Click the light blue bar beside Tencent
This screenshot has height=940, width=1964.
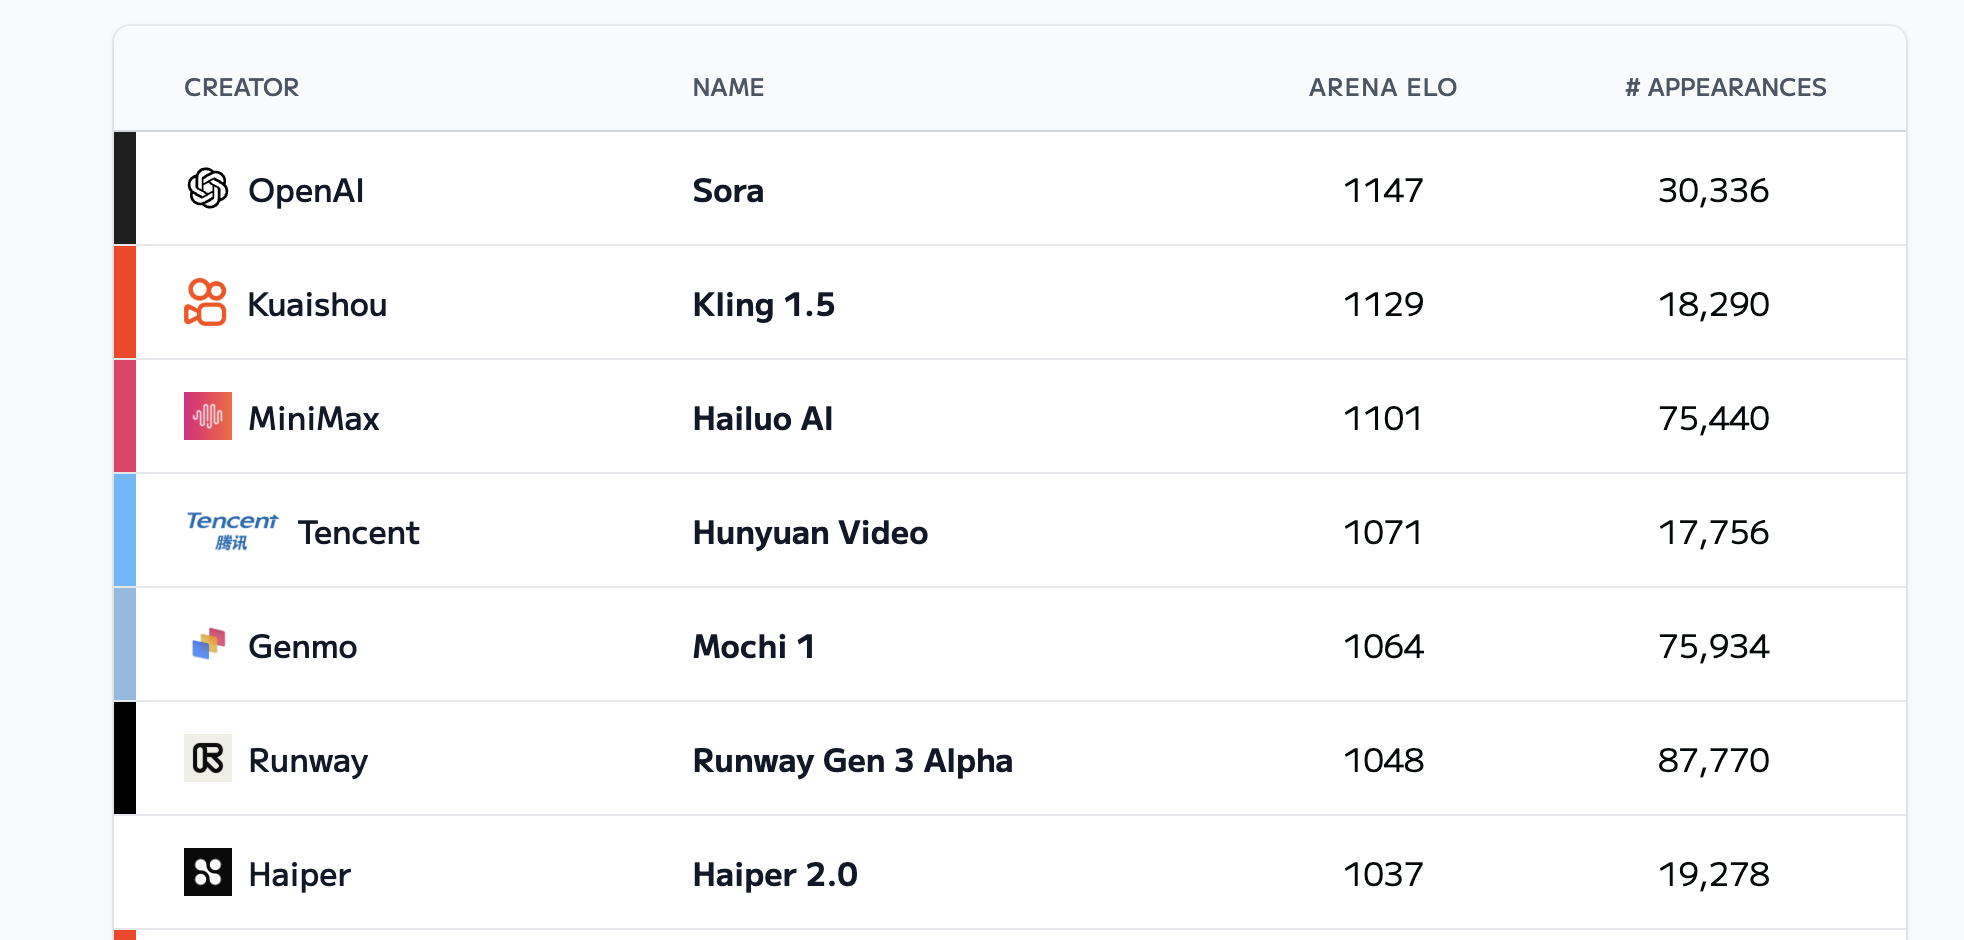click(x=125, y=530)
